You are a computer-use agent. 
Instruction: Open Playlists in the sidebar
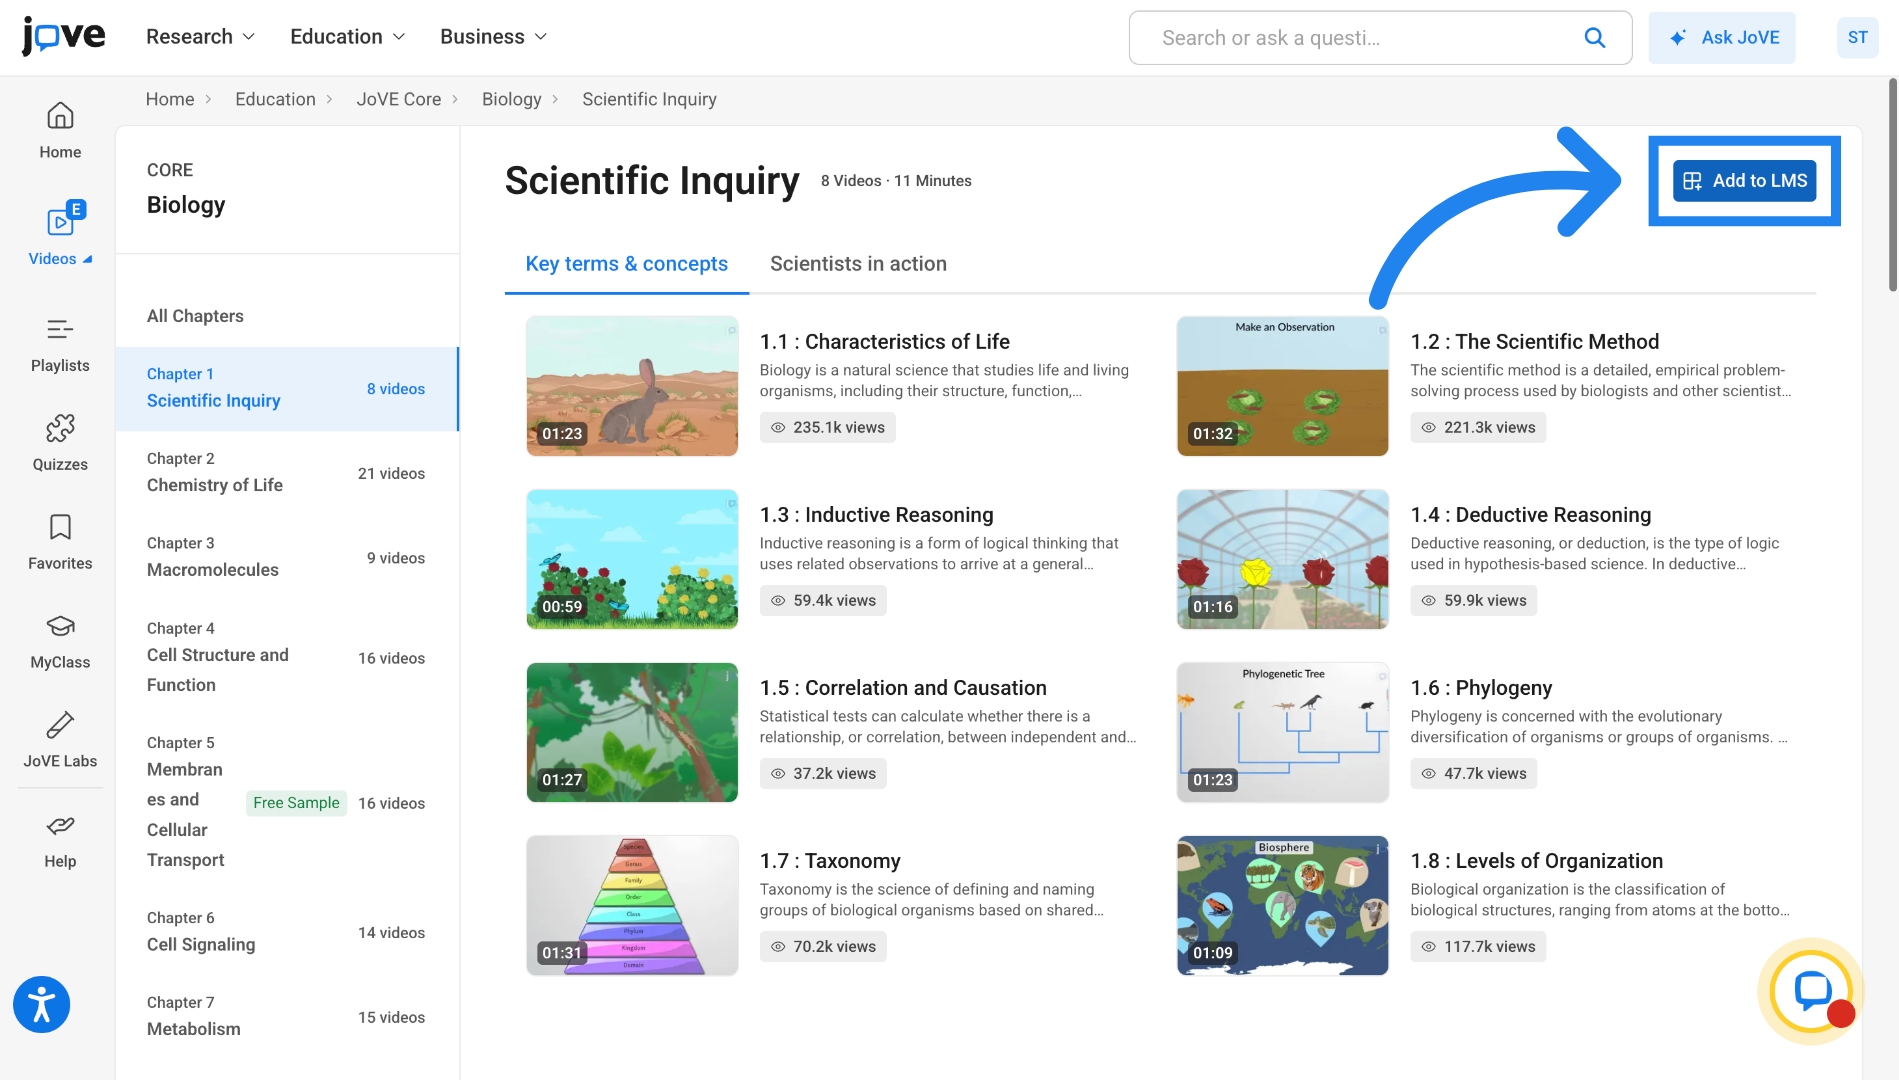click(60, 345)
